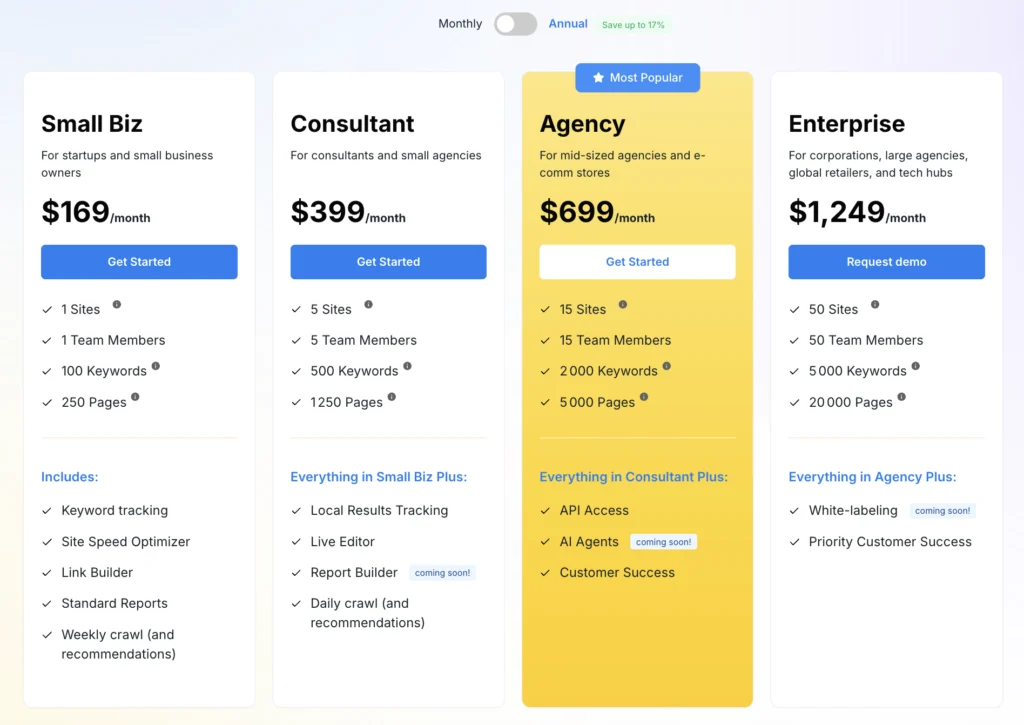The height and width of the screenshot is (725, 1024).
Task: Click info icon beside 250 Pages
Action: tap(135, 397)
